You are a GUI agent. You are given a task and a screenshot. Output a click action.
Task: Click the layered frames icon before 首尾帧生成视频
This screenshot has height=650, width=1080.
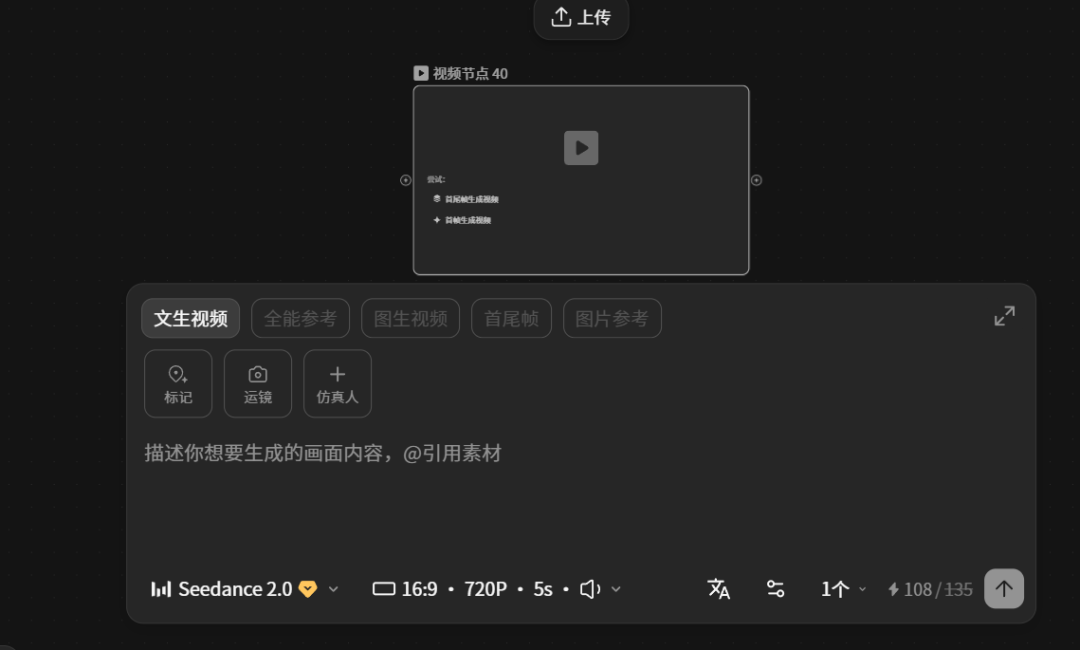[x=437, y=199]
